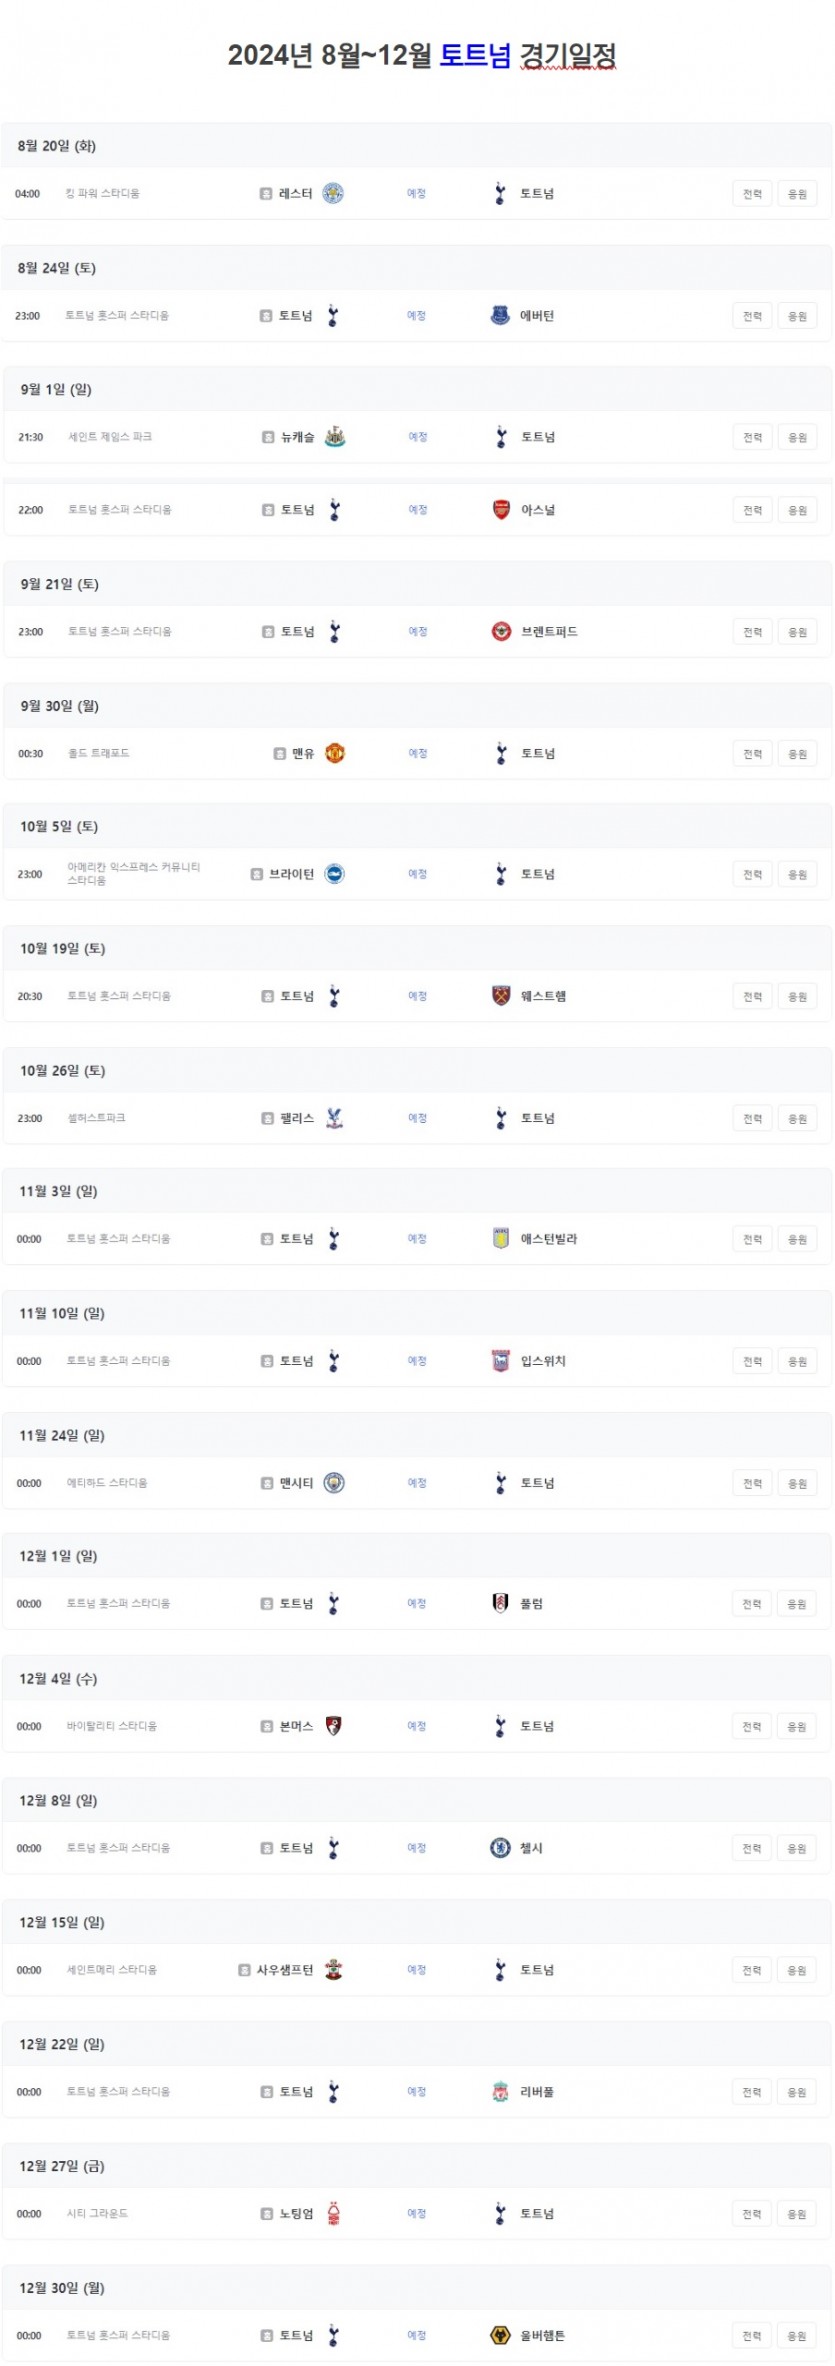Click the Brentford crest beside 브렌트퍼드
The image size is (835, 2366).
click(x=501, y=632)
